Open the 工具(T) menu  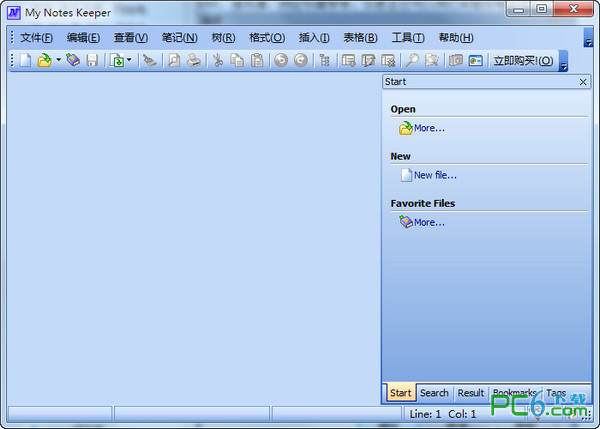tap(408, 38)
